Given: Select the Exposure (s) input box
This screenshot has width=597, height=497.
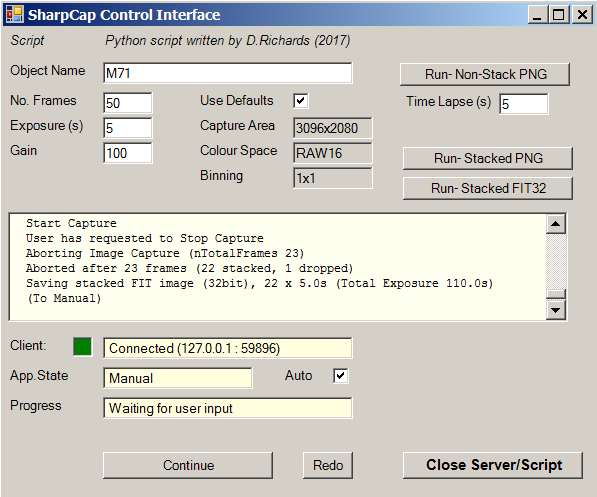Looking at the screenshot, I should (128, 128).
